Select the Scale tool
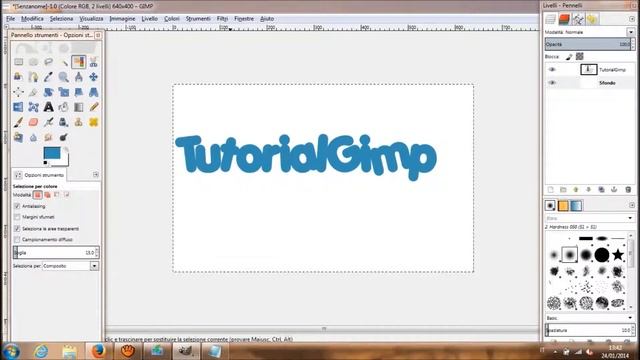 coord(64,92)
